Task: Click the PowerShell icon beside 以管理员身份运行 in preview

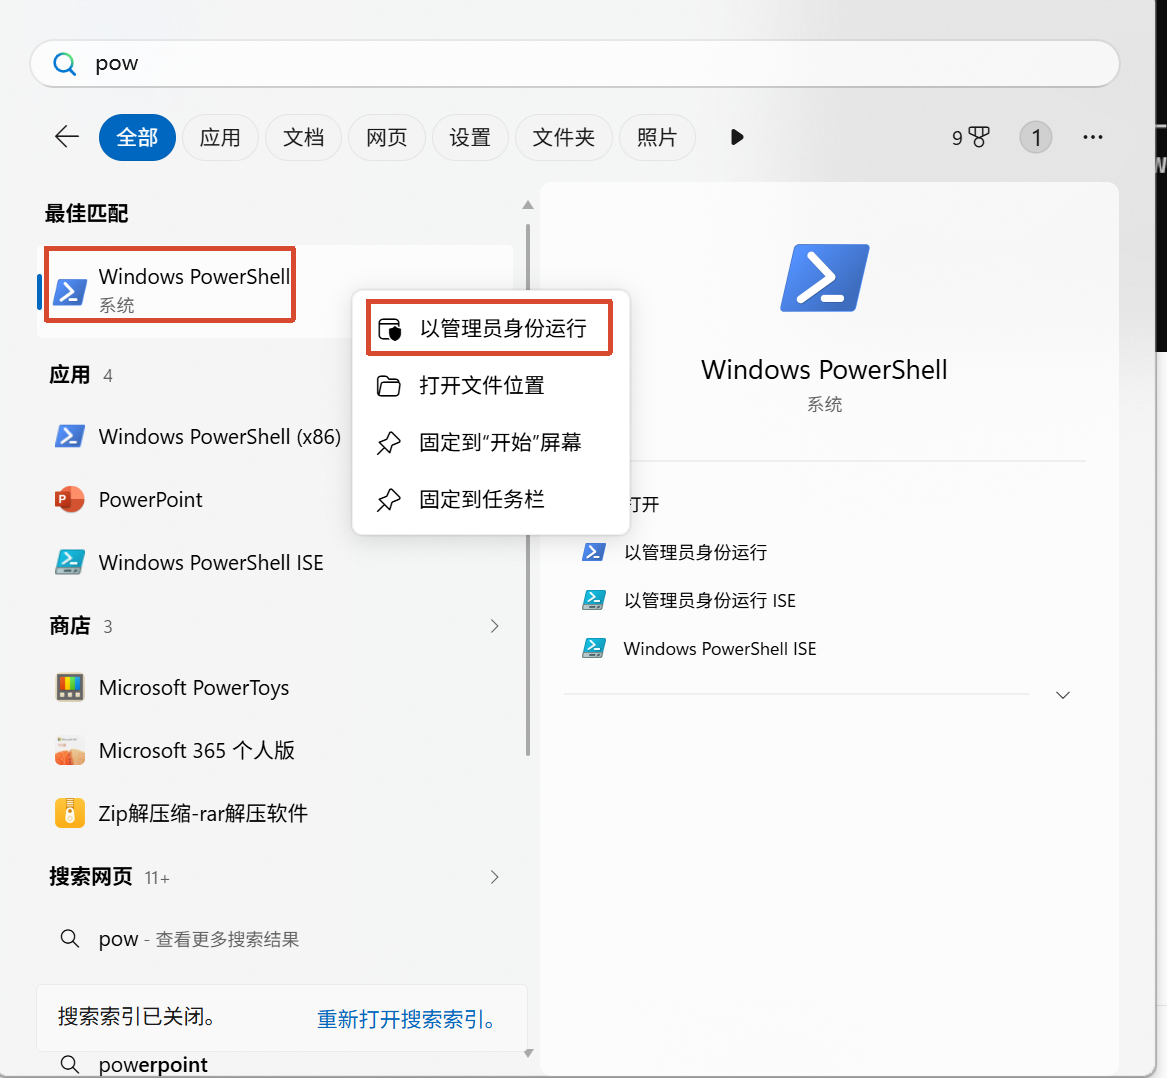Action: point(593,552)
